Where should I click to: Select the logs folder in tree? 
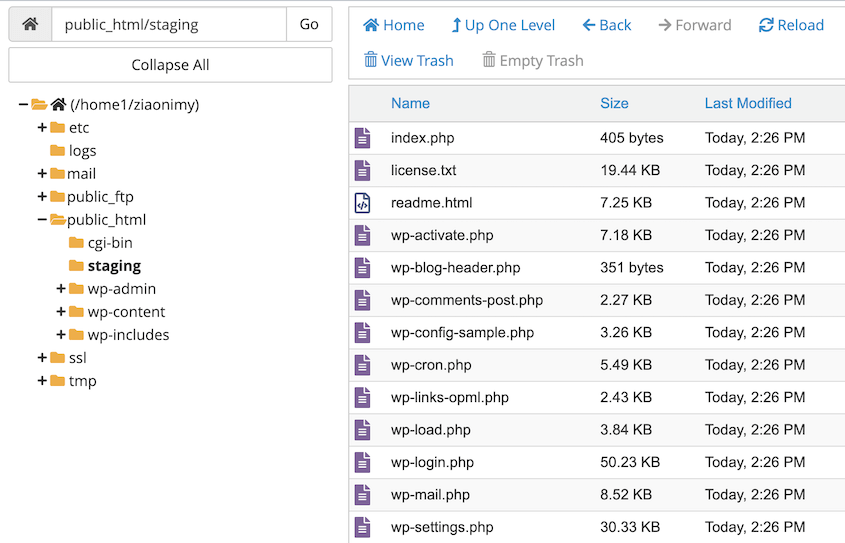pos(82,151)
